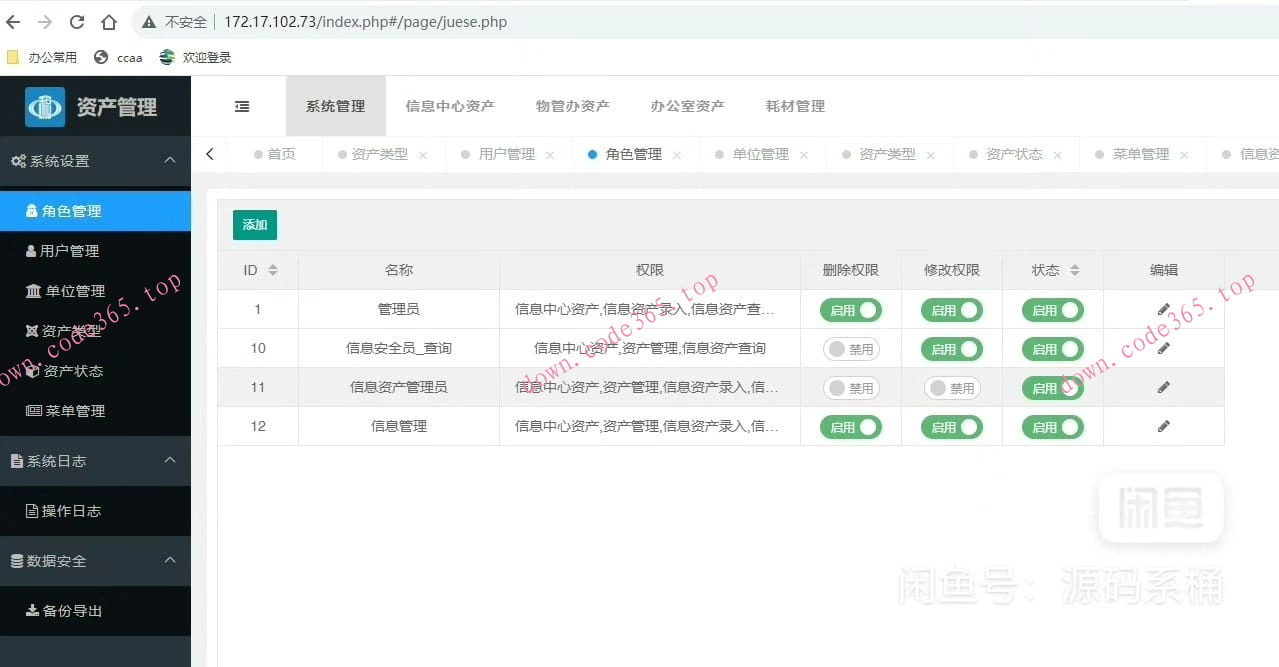Disable 删除权限 for the 管理员 role

coord(851,310)
